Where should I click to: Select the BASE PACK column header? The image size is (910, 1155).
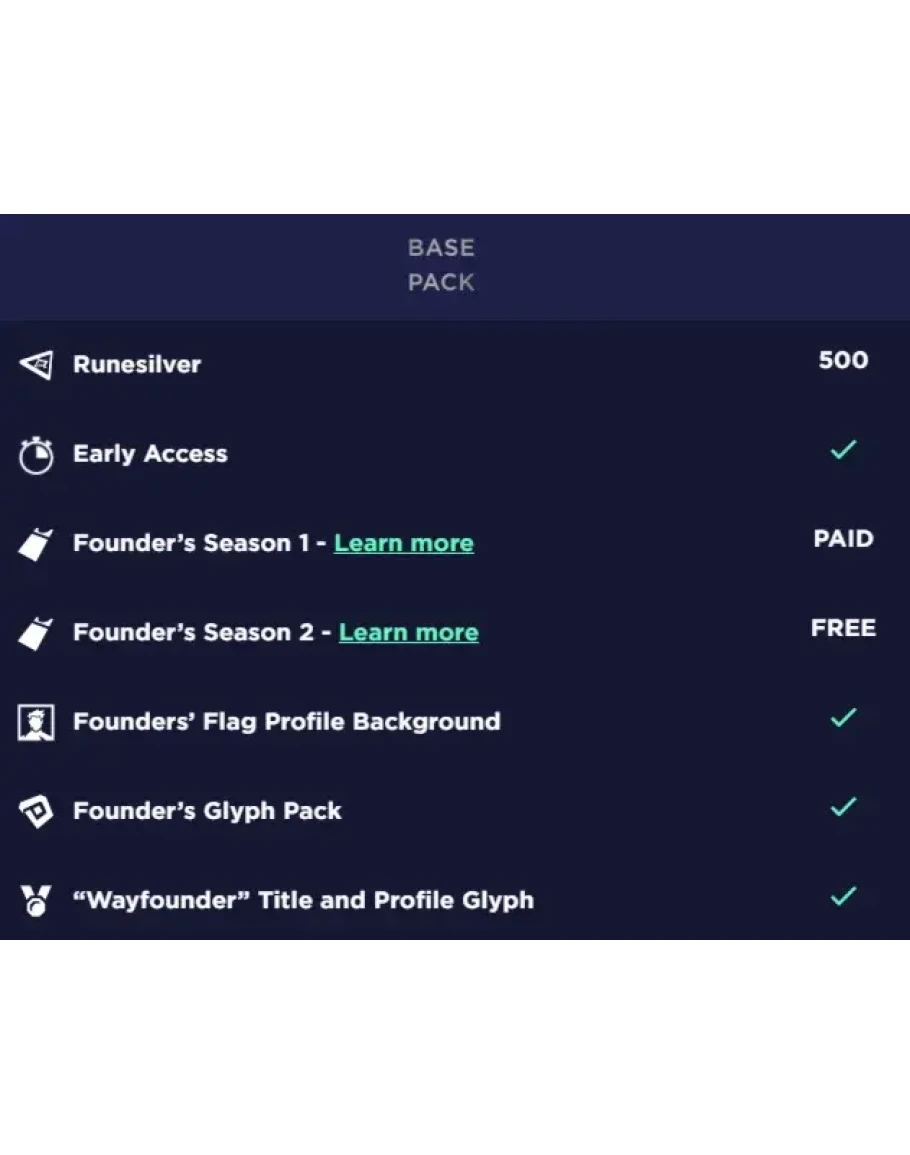click(441, 265)
